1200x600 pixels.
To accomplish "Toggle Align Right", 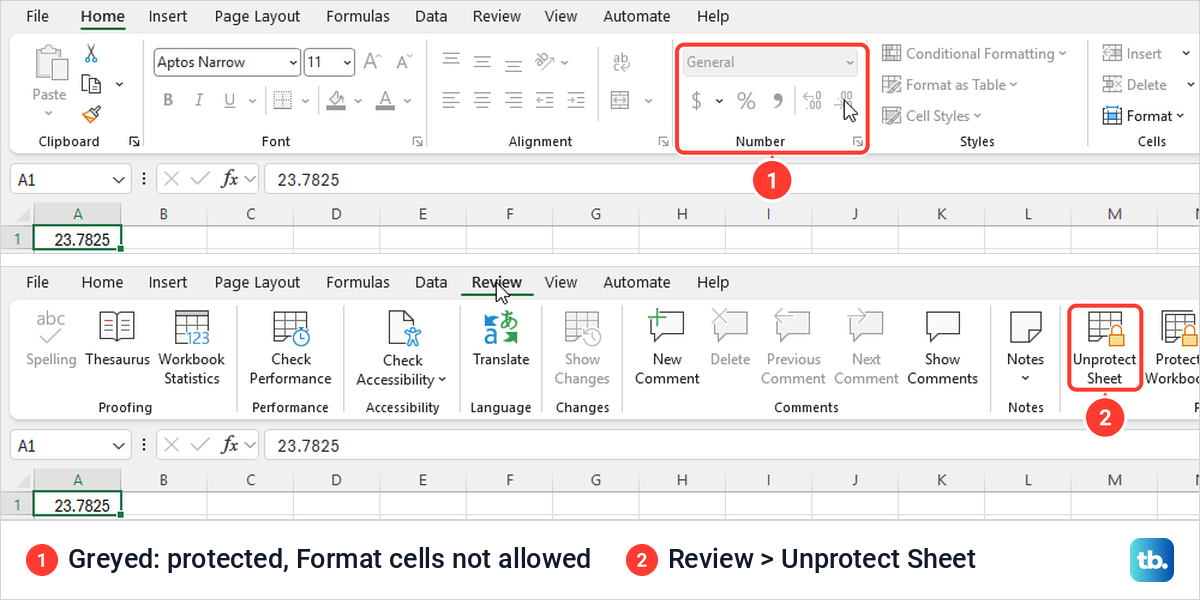I will pyautogui.click(x=513, y=100).
